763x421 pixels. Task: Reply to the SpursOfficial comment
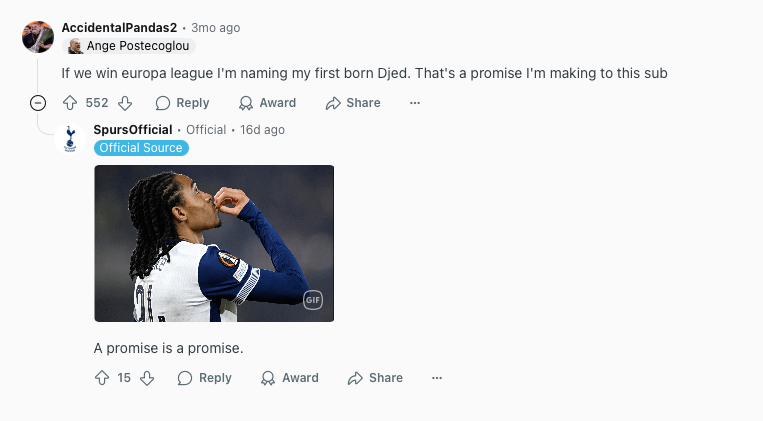[205, 378]
